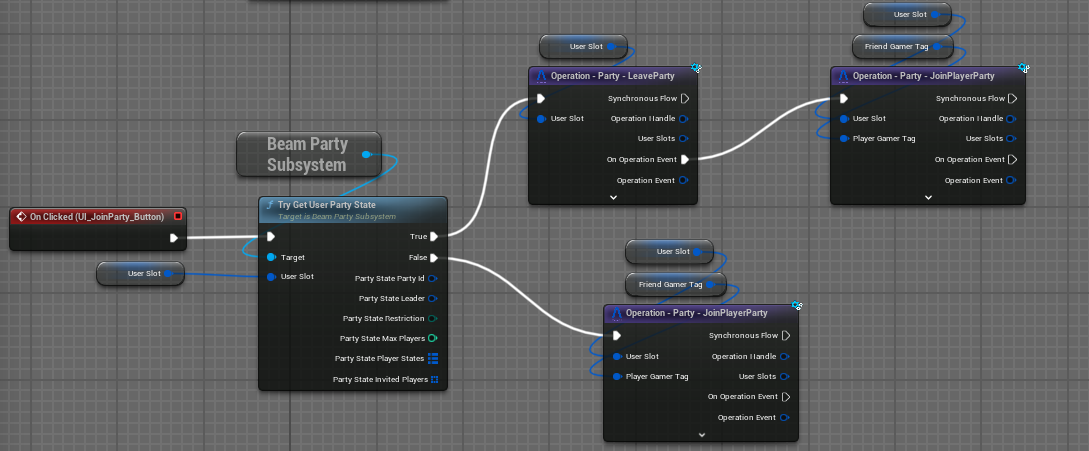Click the green Party State Max Players pin
Viewport: 1089px width, 451px height.
pyautogui.click(x=433, y=338)
